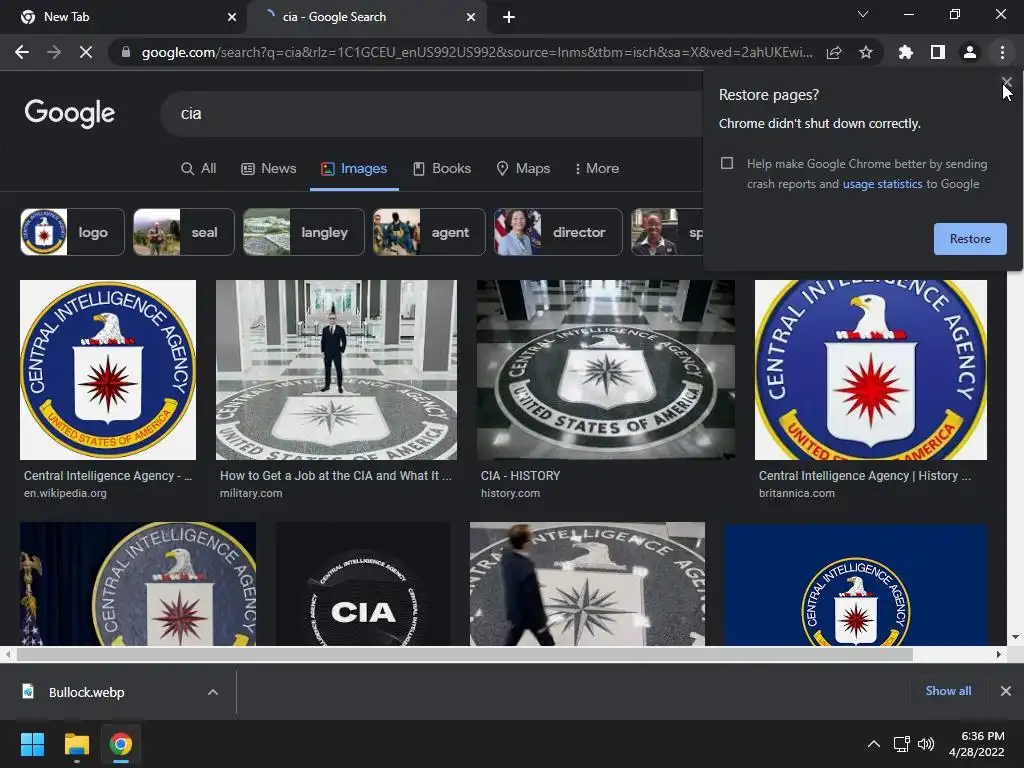Switch to the News results tab
This screenshot has height=768, width=1024.
pos(268,168)
